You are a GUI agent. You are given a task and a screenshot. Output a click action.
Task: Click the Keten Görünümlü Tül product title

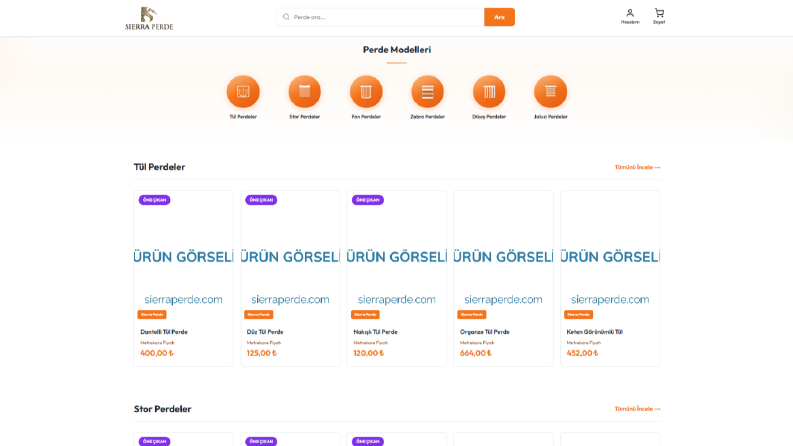595,332
